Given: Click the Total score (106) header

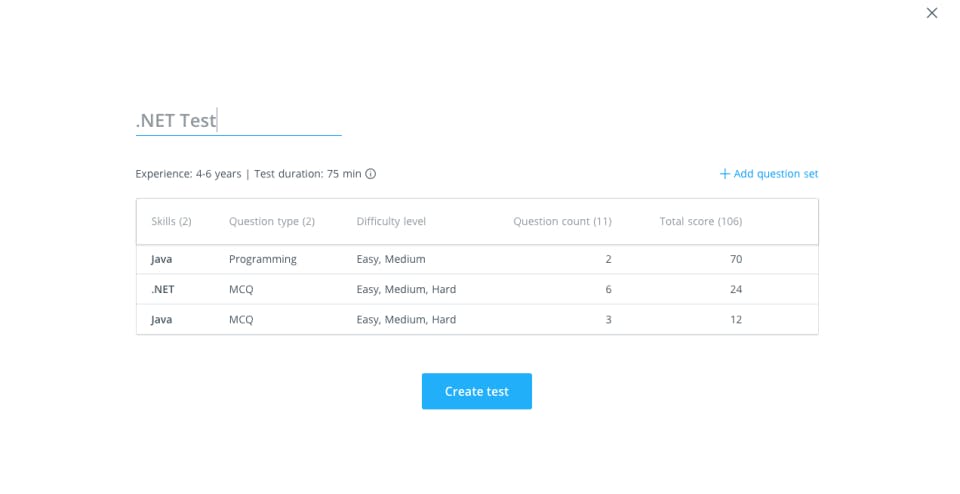Looking at the screenshot, I should click(x=700, y=221).
